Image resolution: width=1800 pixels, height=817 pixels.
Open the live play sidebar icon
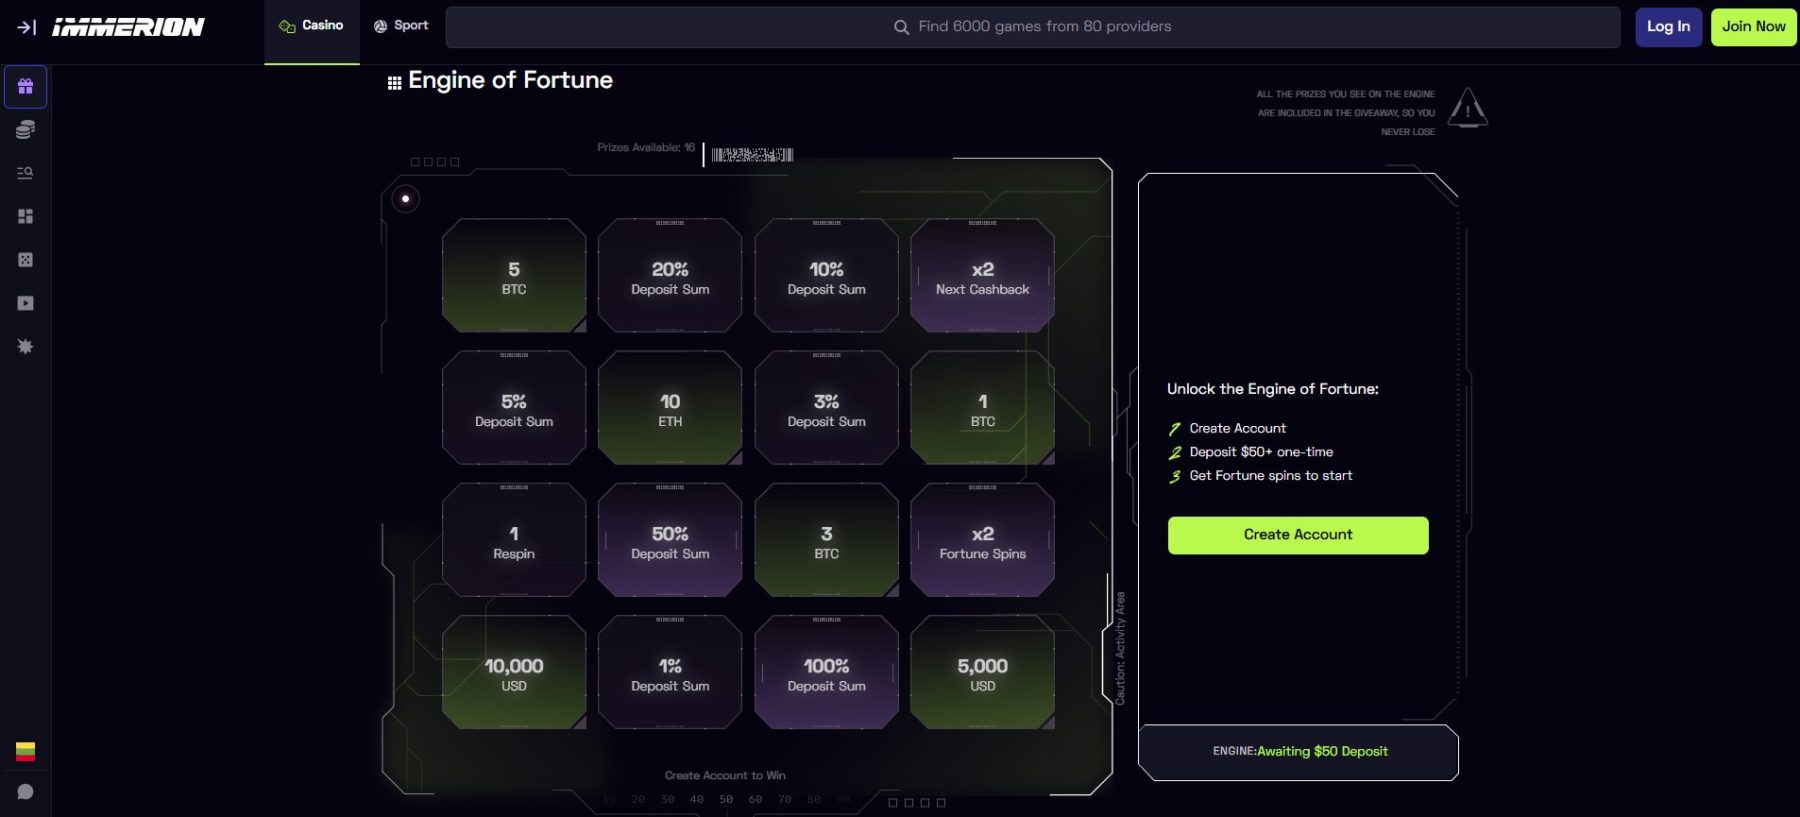(26, 303)
